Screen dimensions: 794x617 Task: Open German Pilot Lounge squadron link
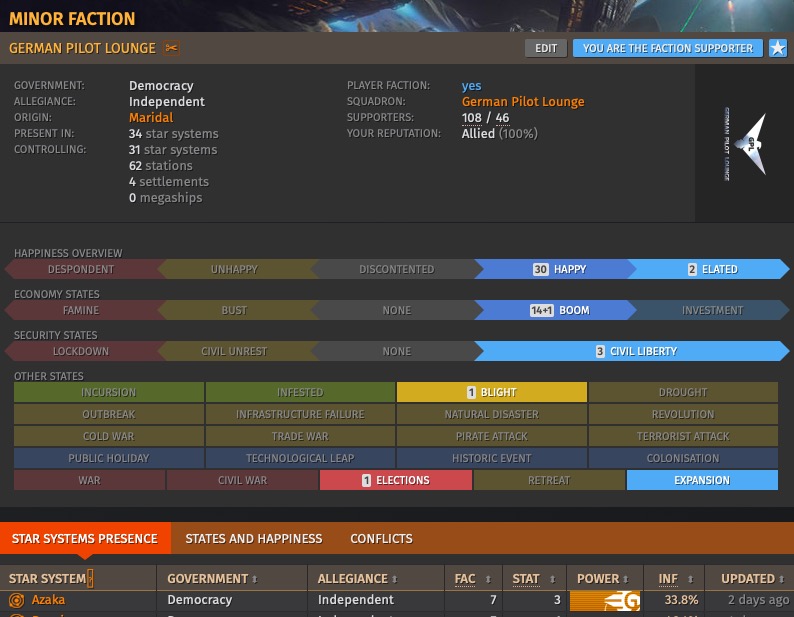tap(523, 102)
